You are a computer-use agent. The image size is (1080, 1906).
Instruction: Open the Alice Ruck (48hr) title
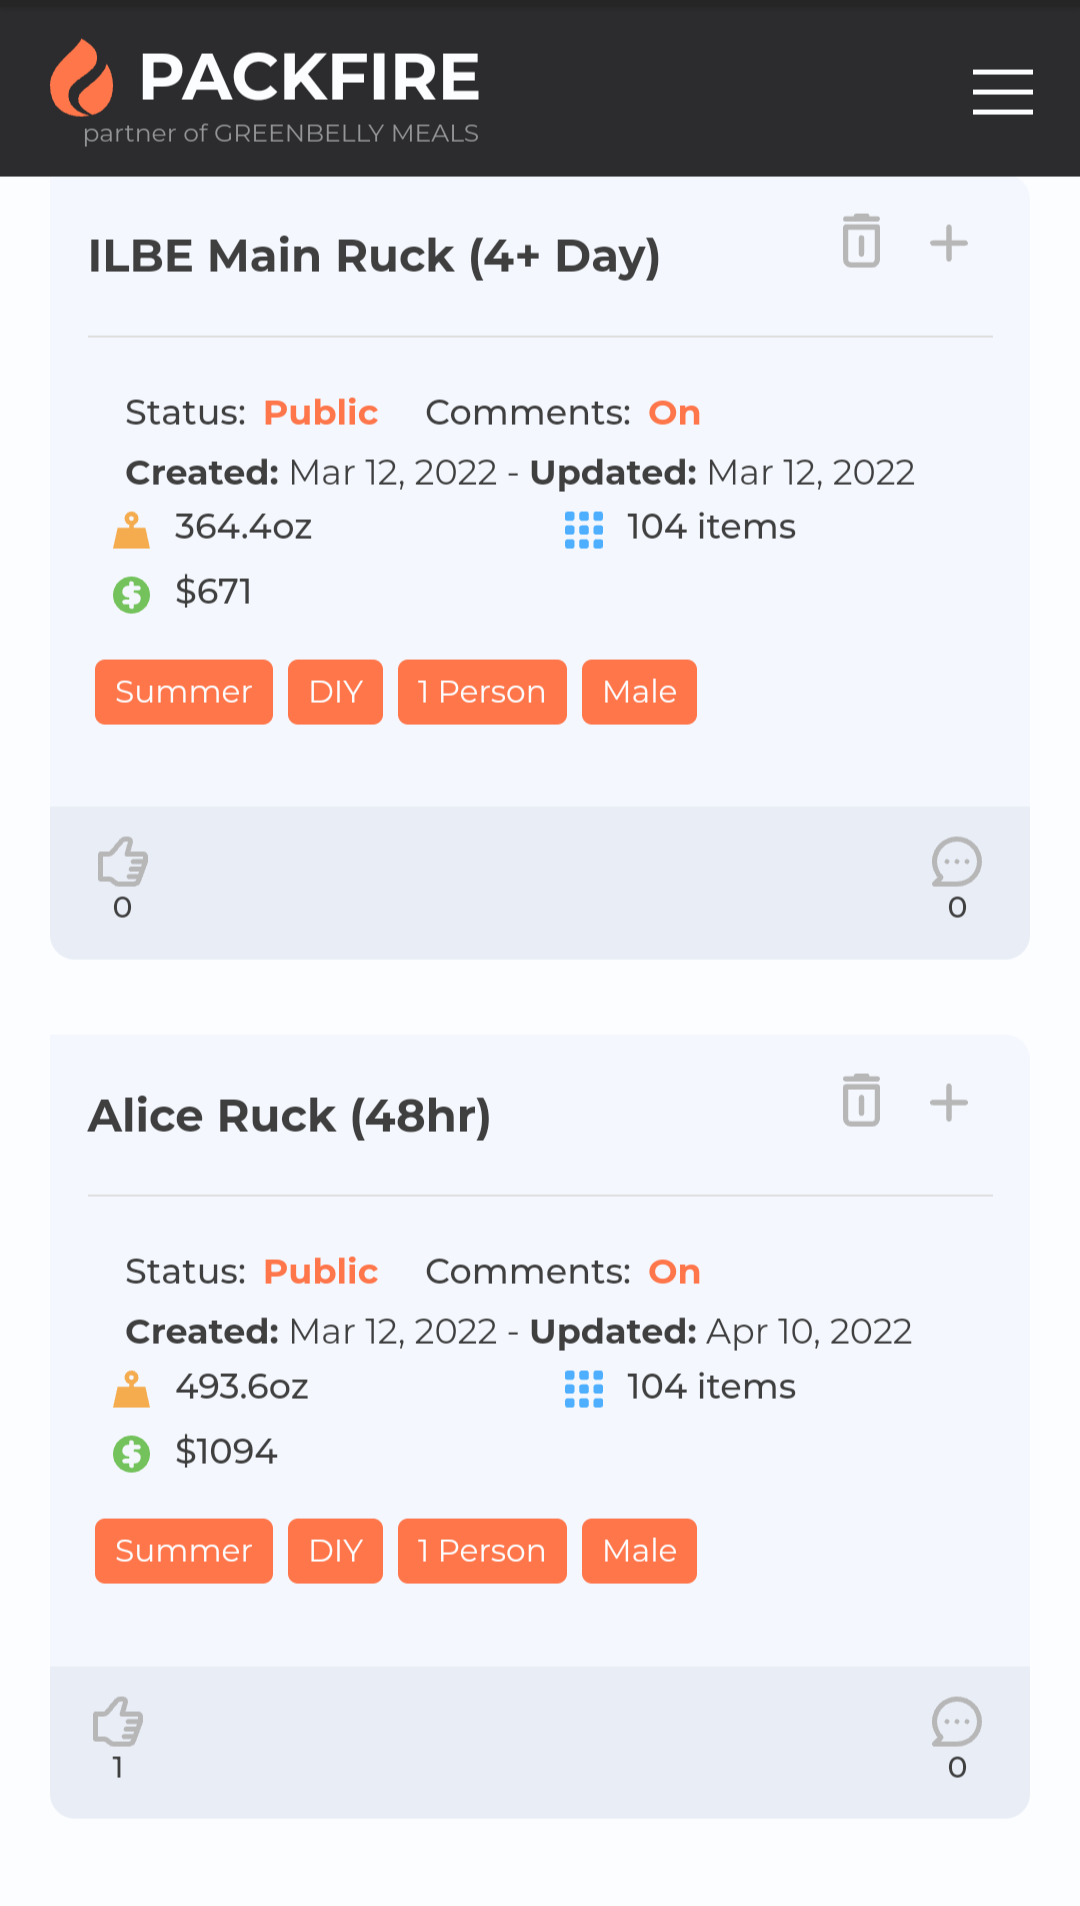(290, 1116)
